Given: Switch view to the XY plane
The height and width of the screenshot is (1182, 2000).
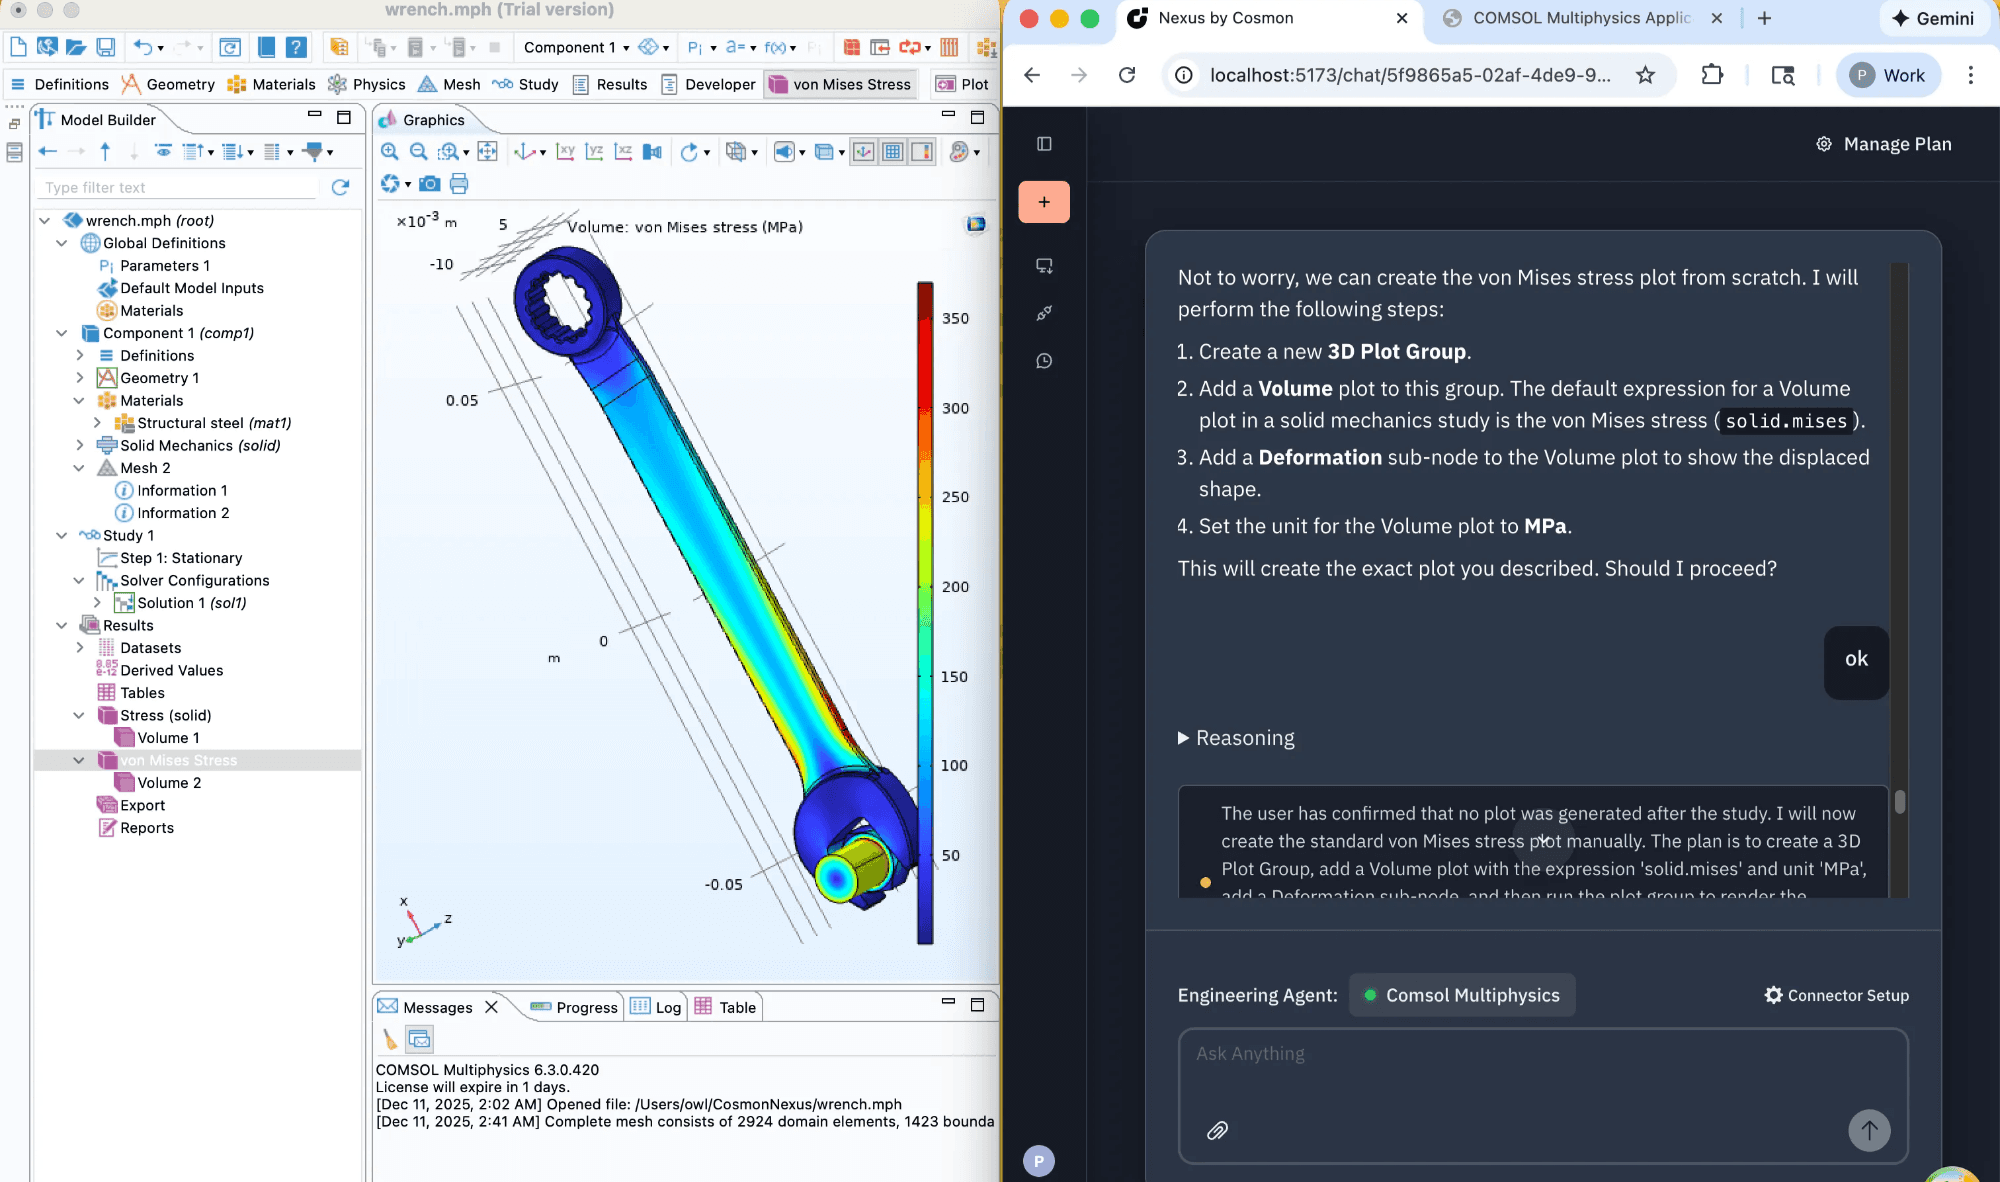Looking at the screenshot, I should tap(565, 152).
